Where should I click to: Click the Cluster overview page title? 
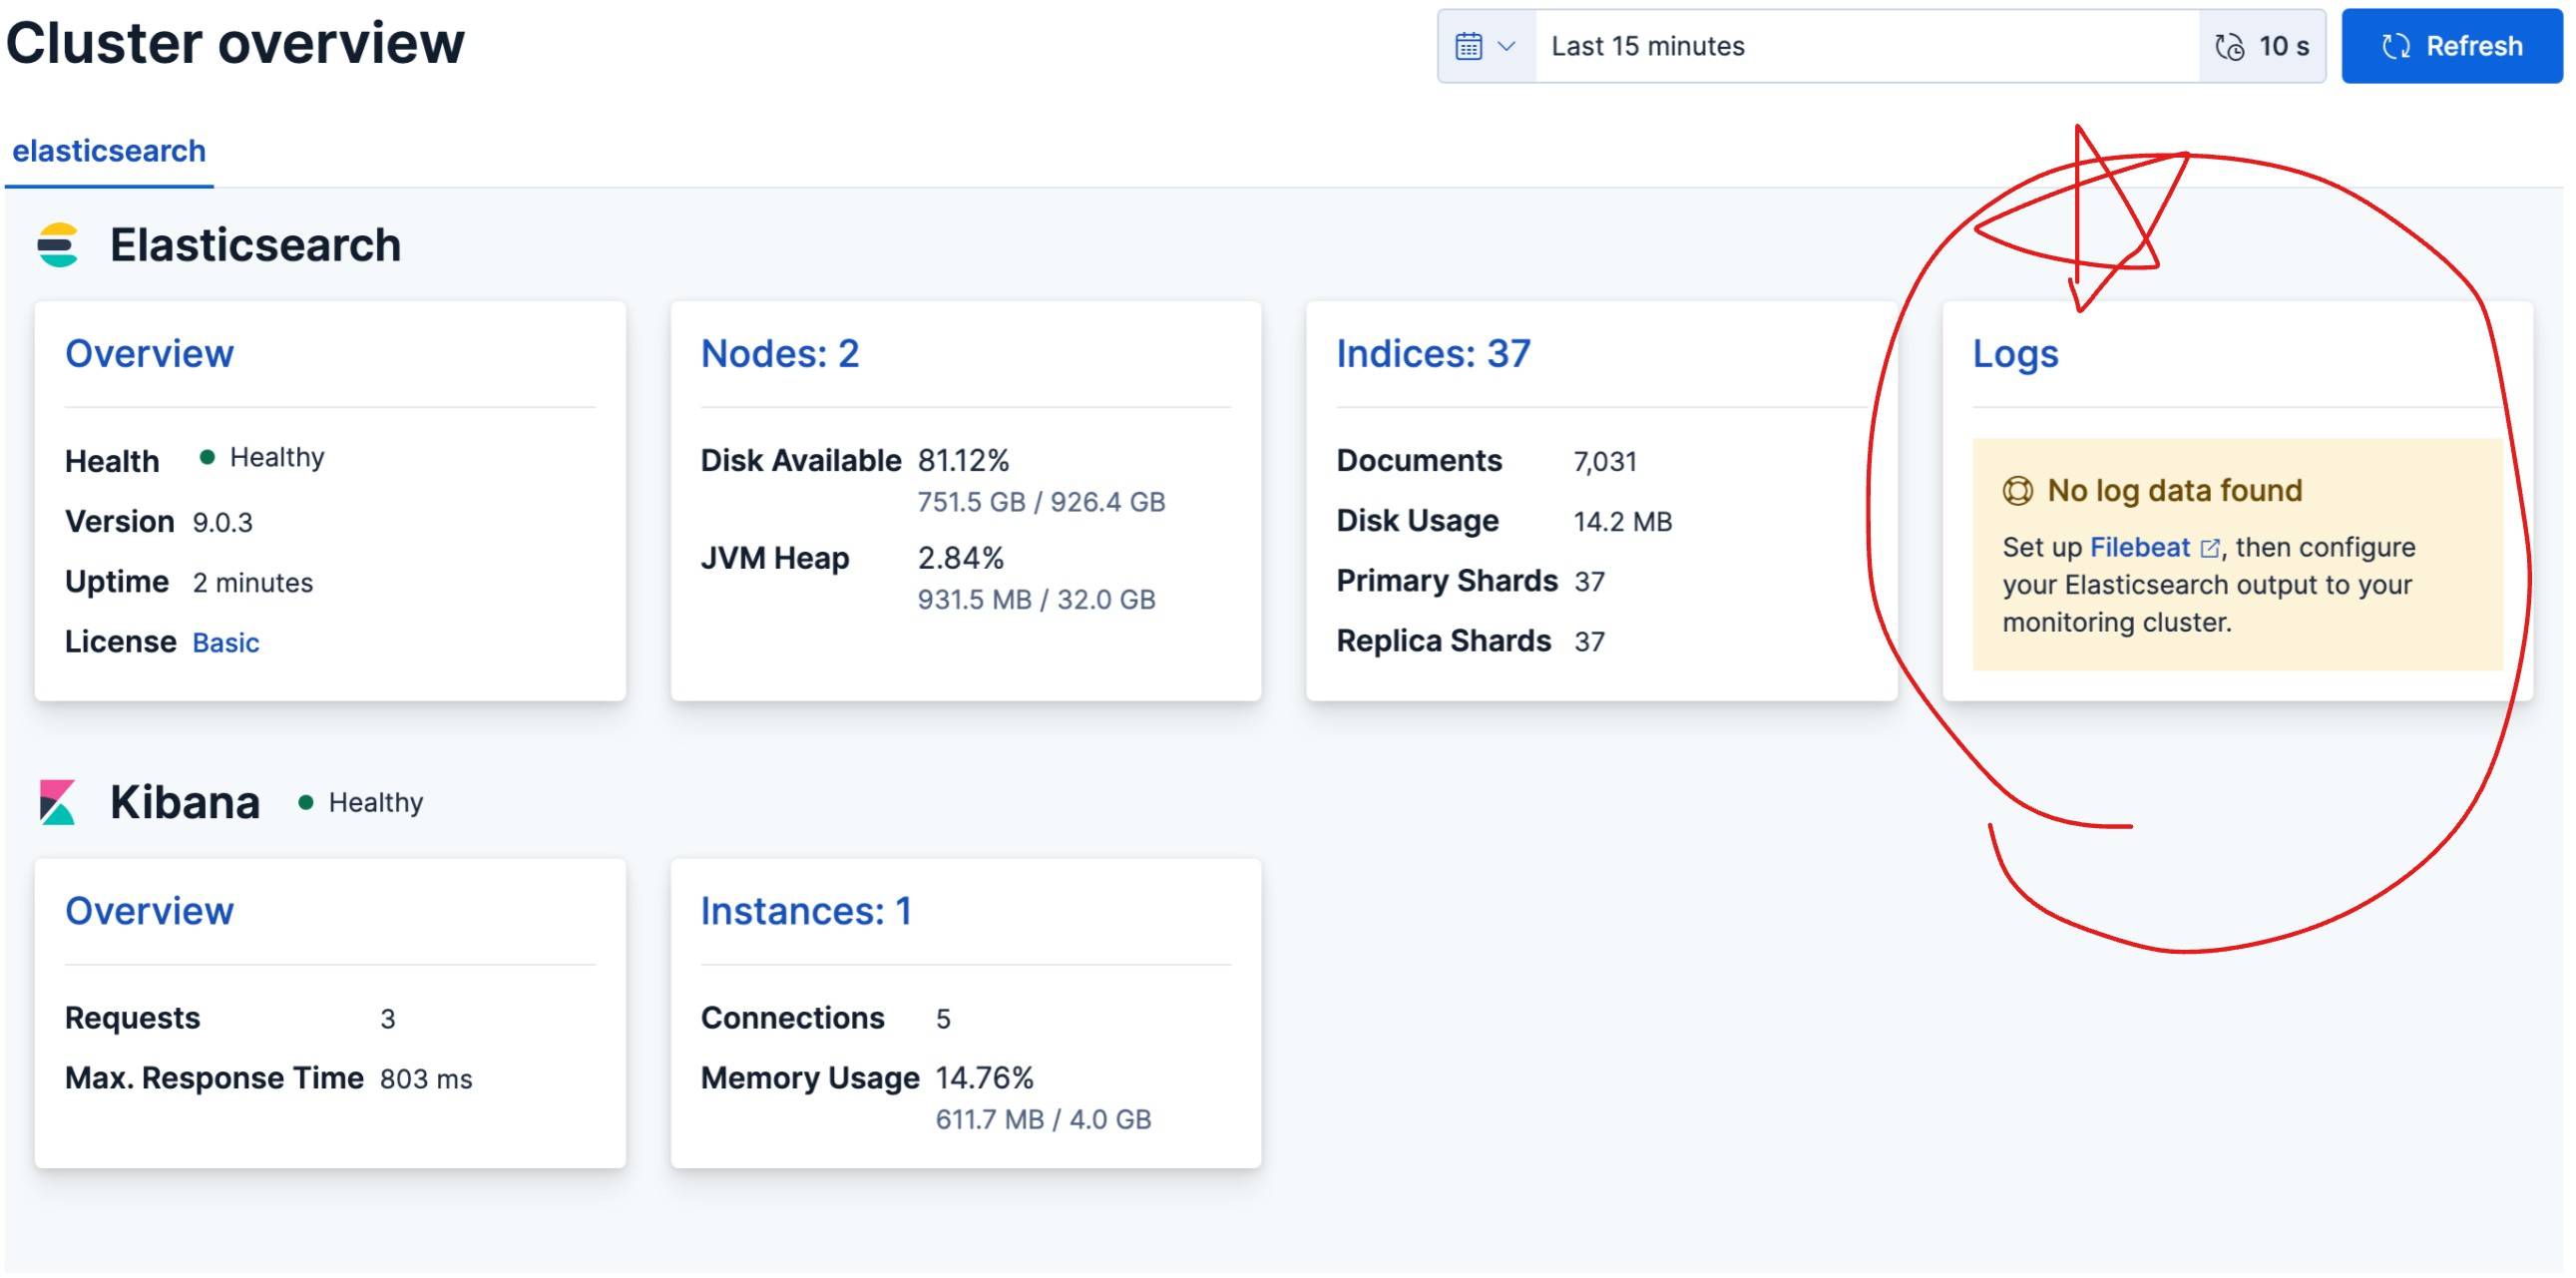(x=235, y=43)
